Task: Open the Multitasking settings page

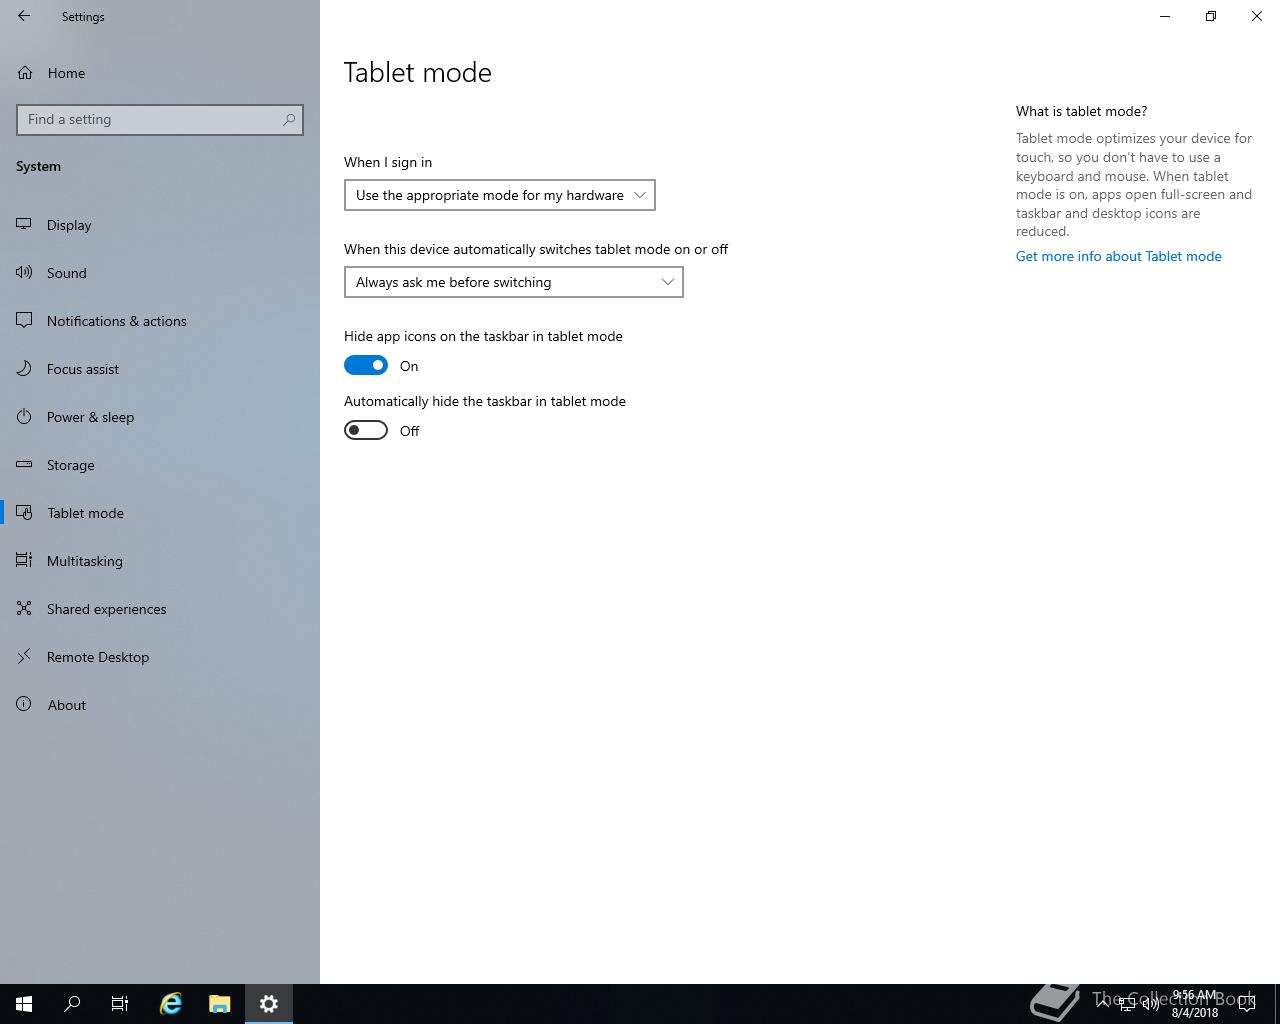Action: [x=160, y=561]
